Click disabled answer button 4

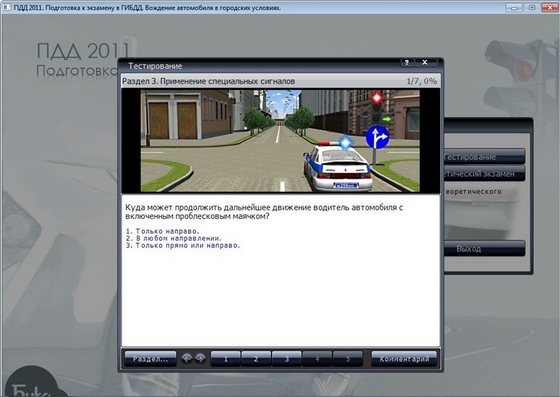click(317, 359)
